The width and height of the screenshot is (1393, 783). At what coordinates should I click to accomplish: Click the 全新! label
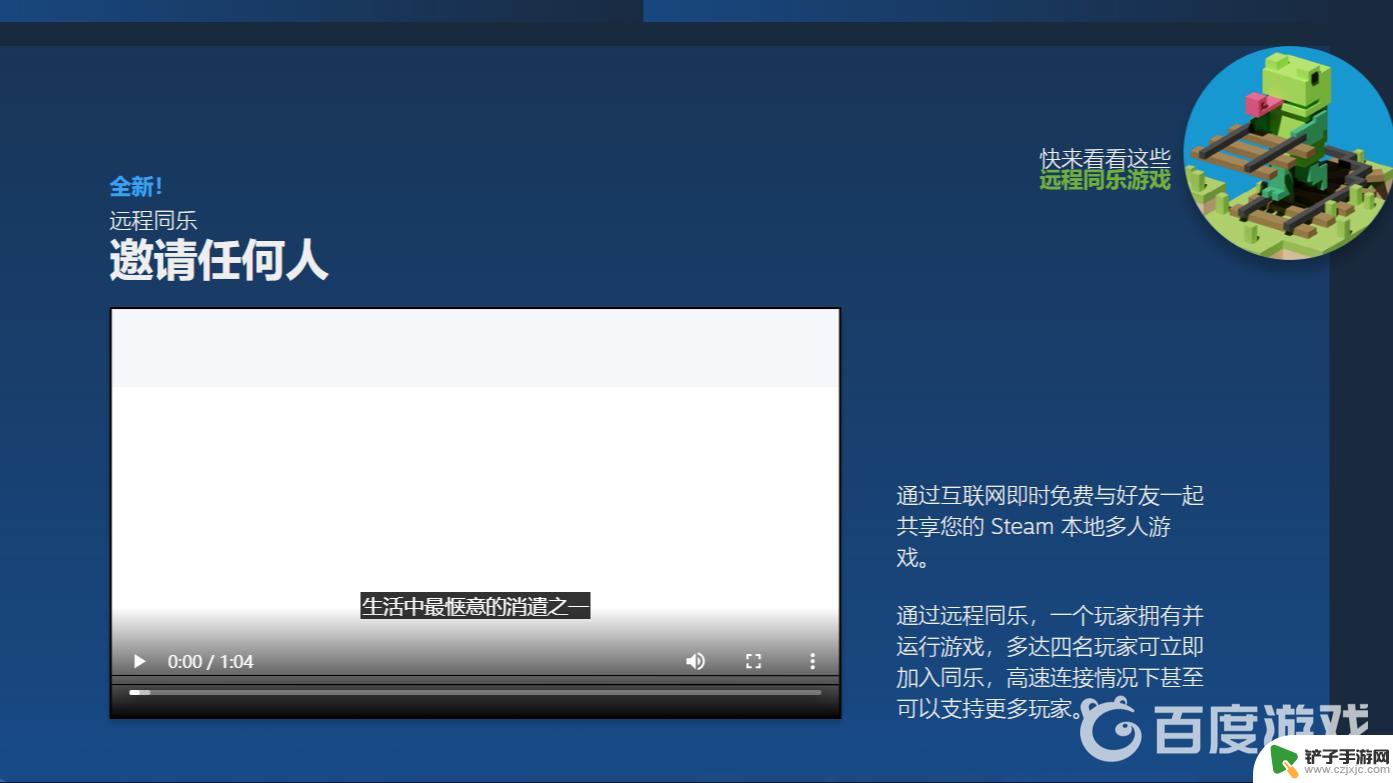pyautogui.click(x=136, y=186)
